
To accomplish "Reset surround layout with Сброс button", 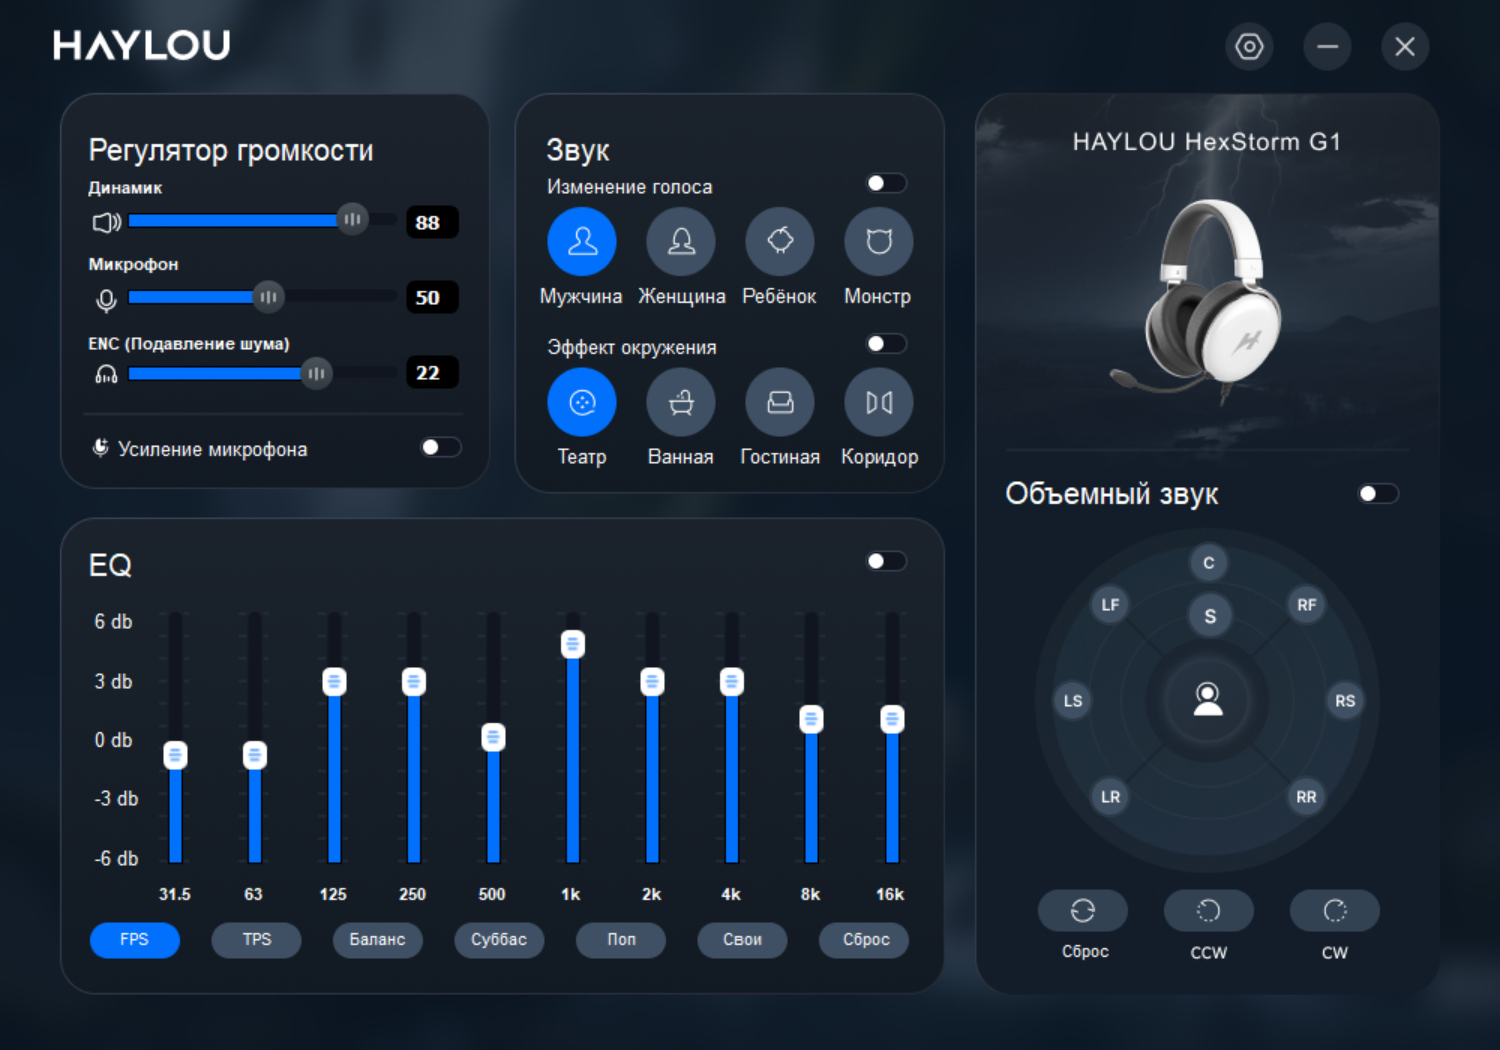I will pyautogui.click(x=1083, y=910).
